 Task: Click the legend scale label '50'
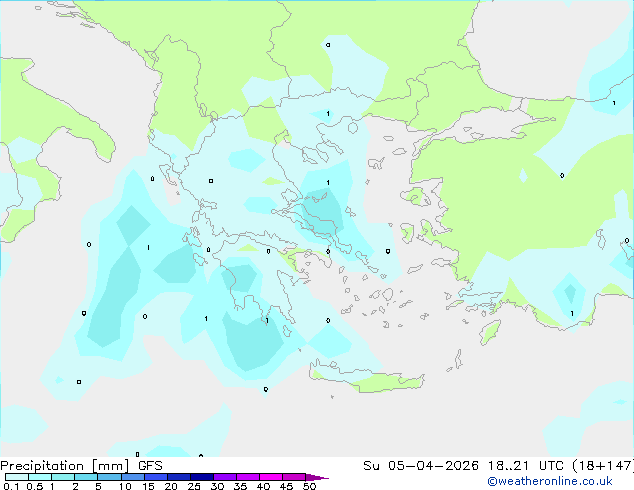click(x=309, y=486)
